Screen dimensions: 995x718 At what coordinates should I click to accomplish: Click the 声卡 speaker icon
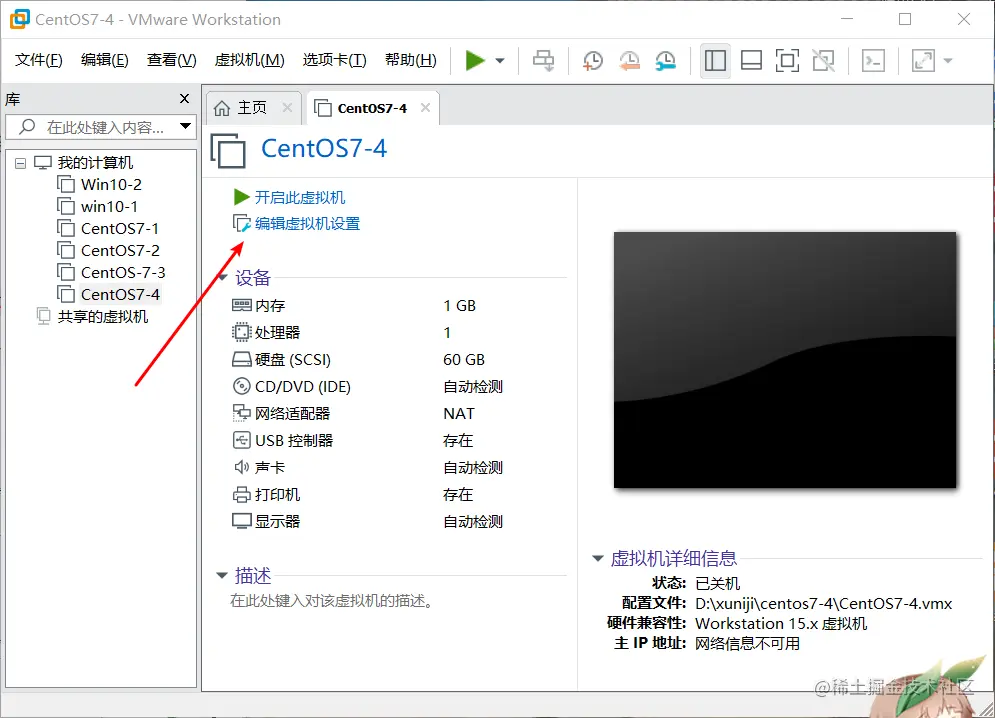click(242, 467)
